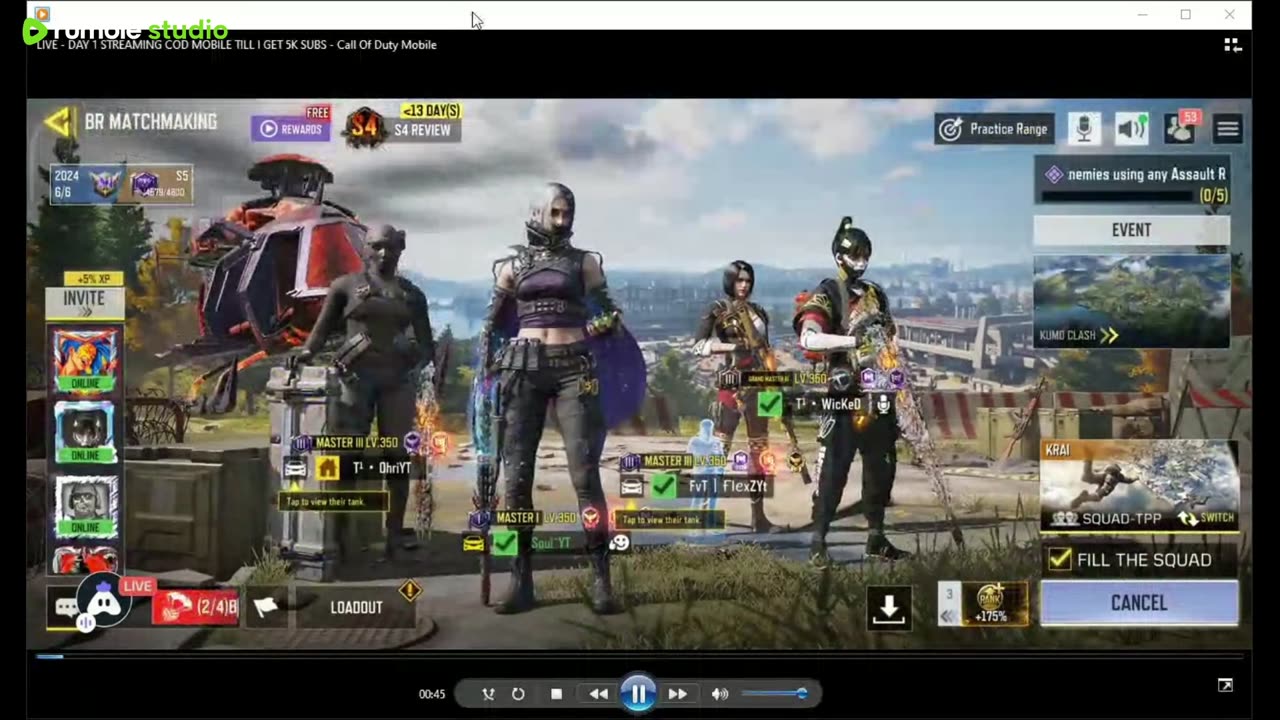
Task: Adjust the media player volume slider
Action: point(774,693)
